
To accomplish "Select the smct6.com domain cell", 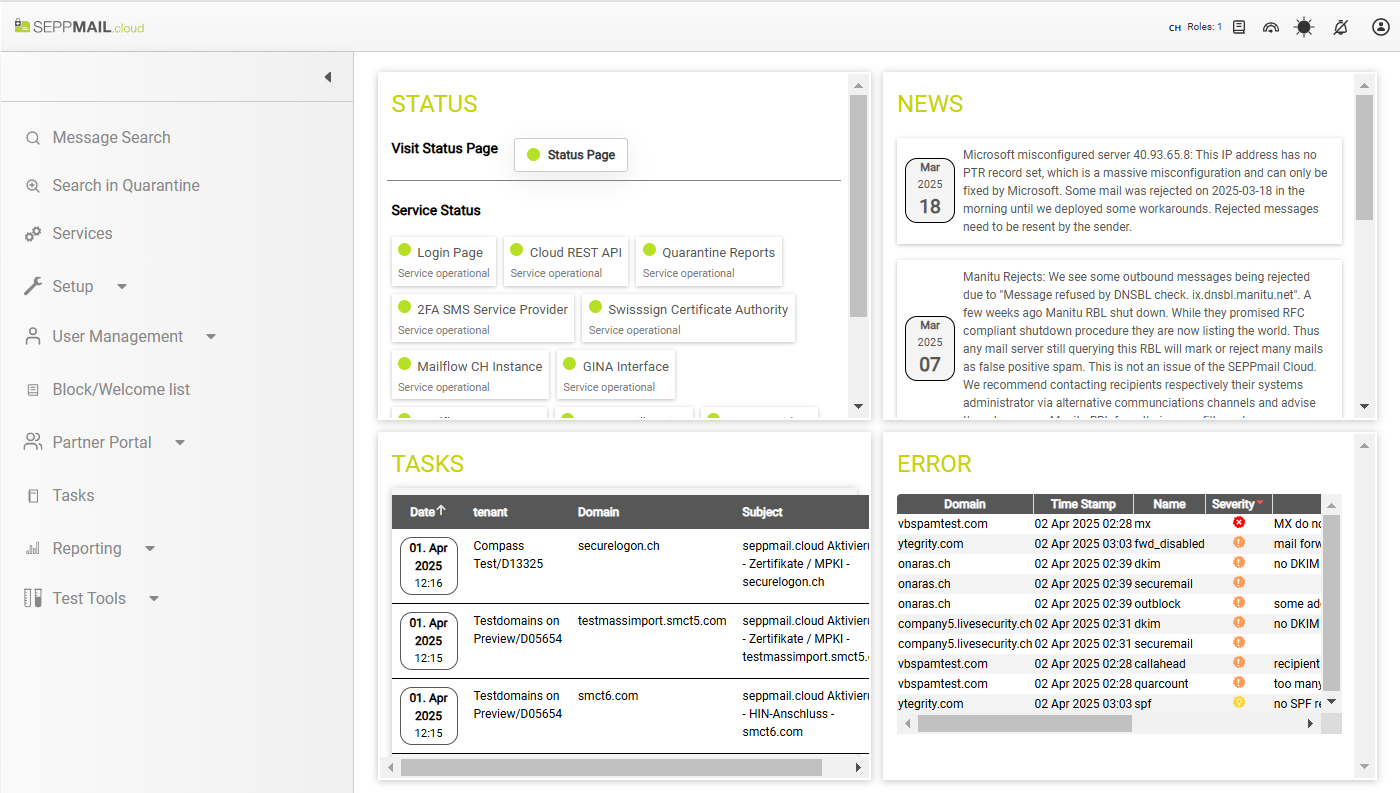I will 608,696.
